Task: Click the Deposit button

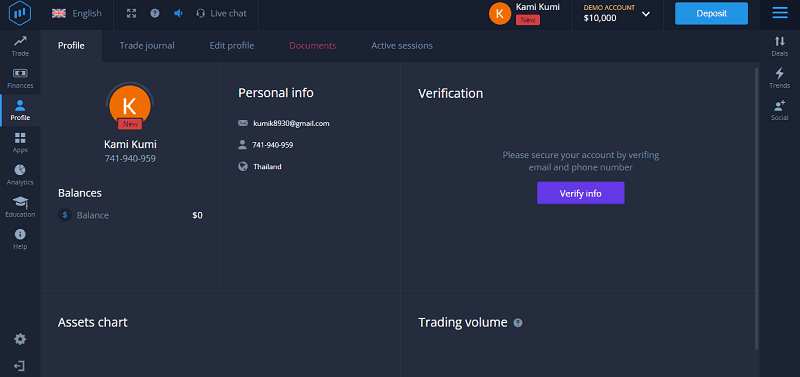Action: [x=711, y=14]
